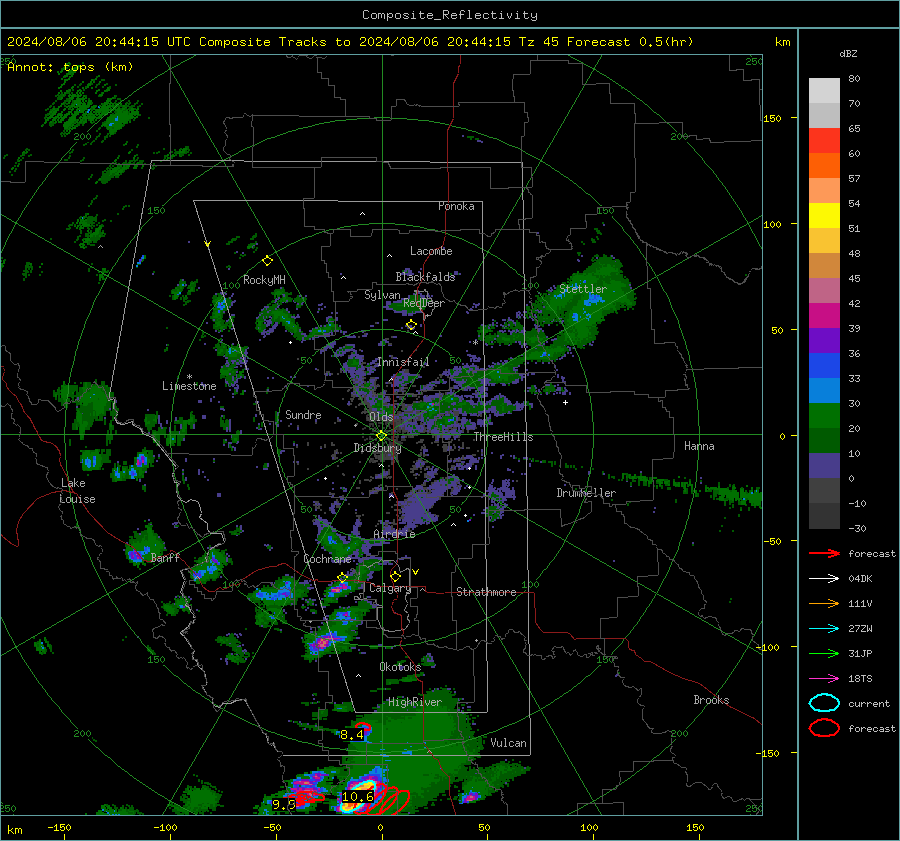Click the Innisfail city label

[x=403, y=362]
